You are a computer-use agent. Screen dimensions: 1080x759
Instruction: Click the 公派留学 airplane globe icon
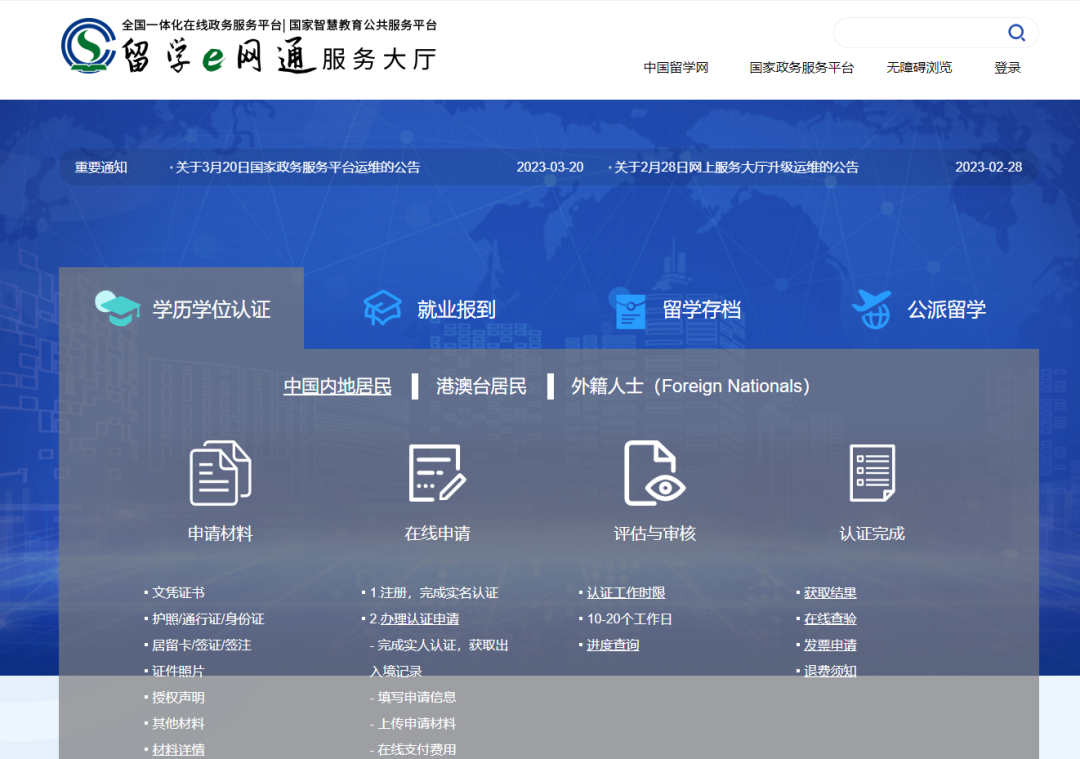[x=872, y=309]
